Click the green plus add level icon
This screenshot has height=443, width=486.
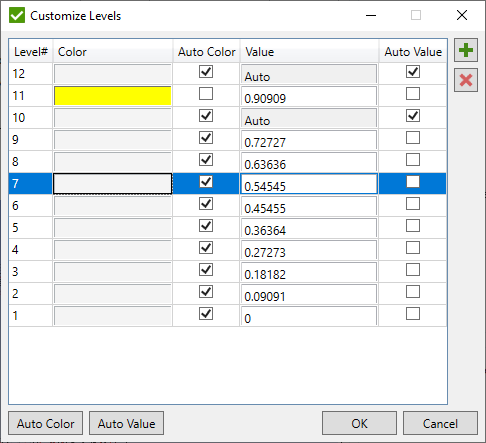click(x=466, y=50)
